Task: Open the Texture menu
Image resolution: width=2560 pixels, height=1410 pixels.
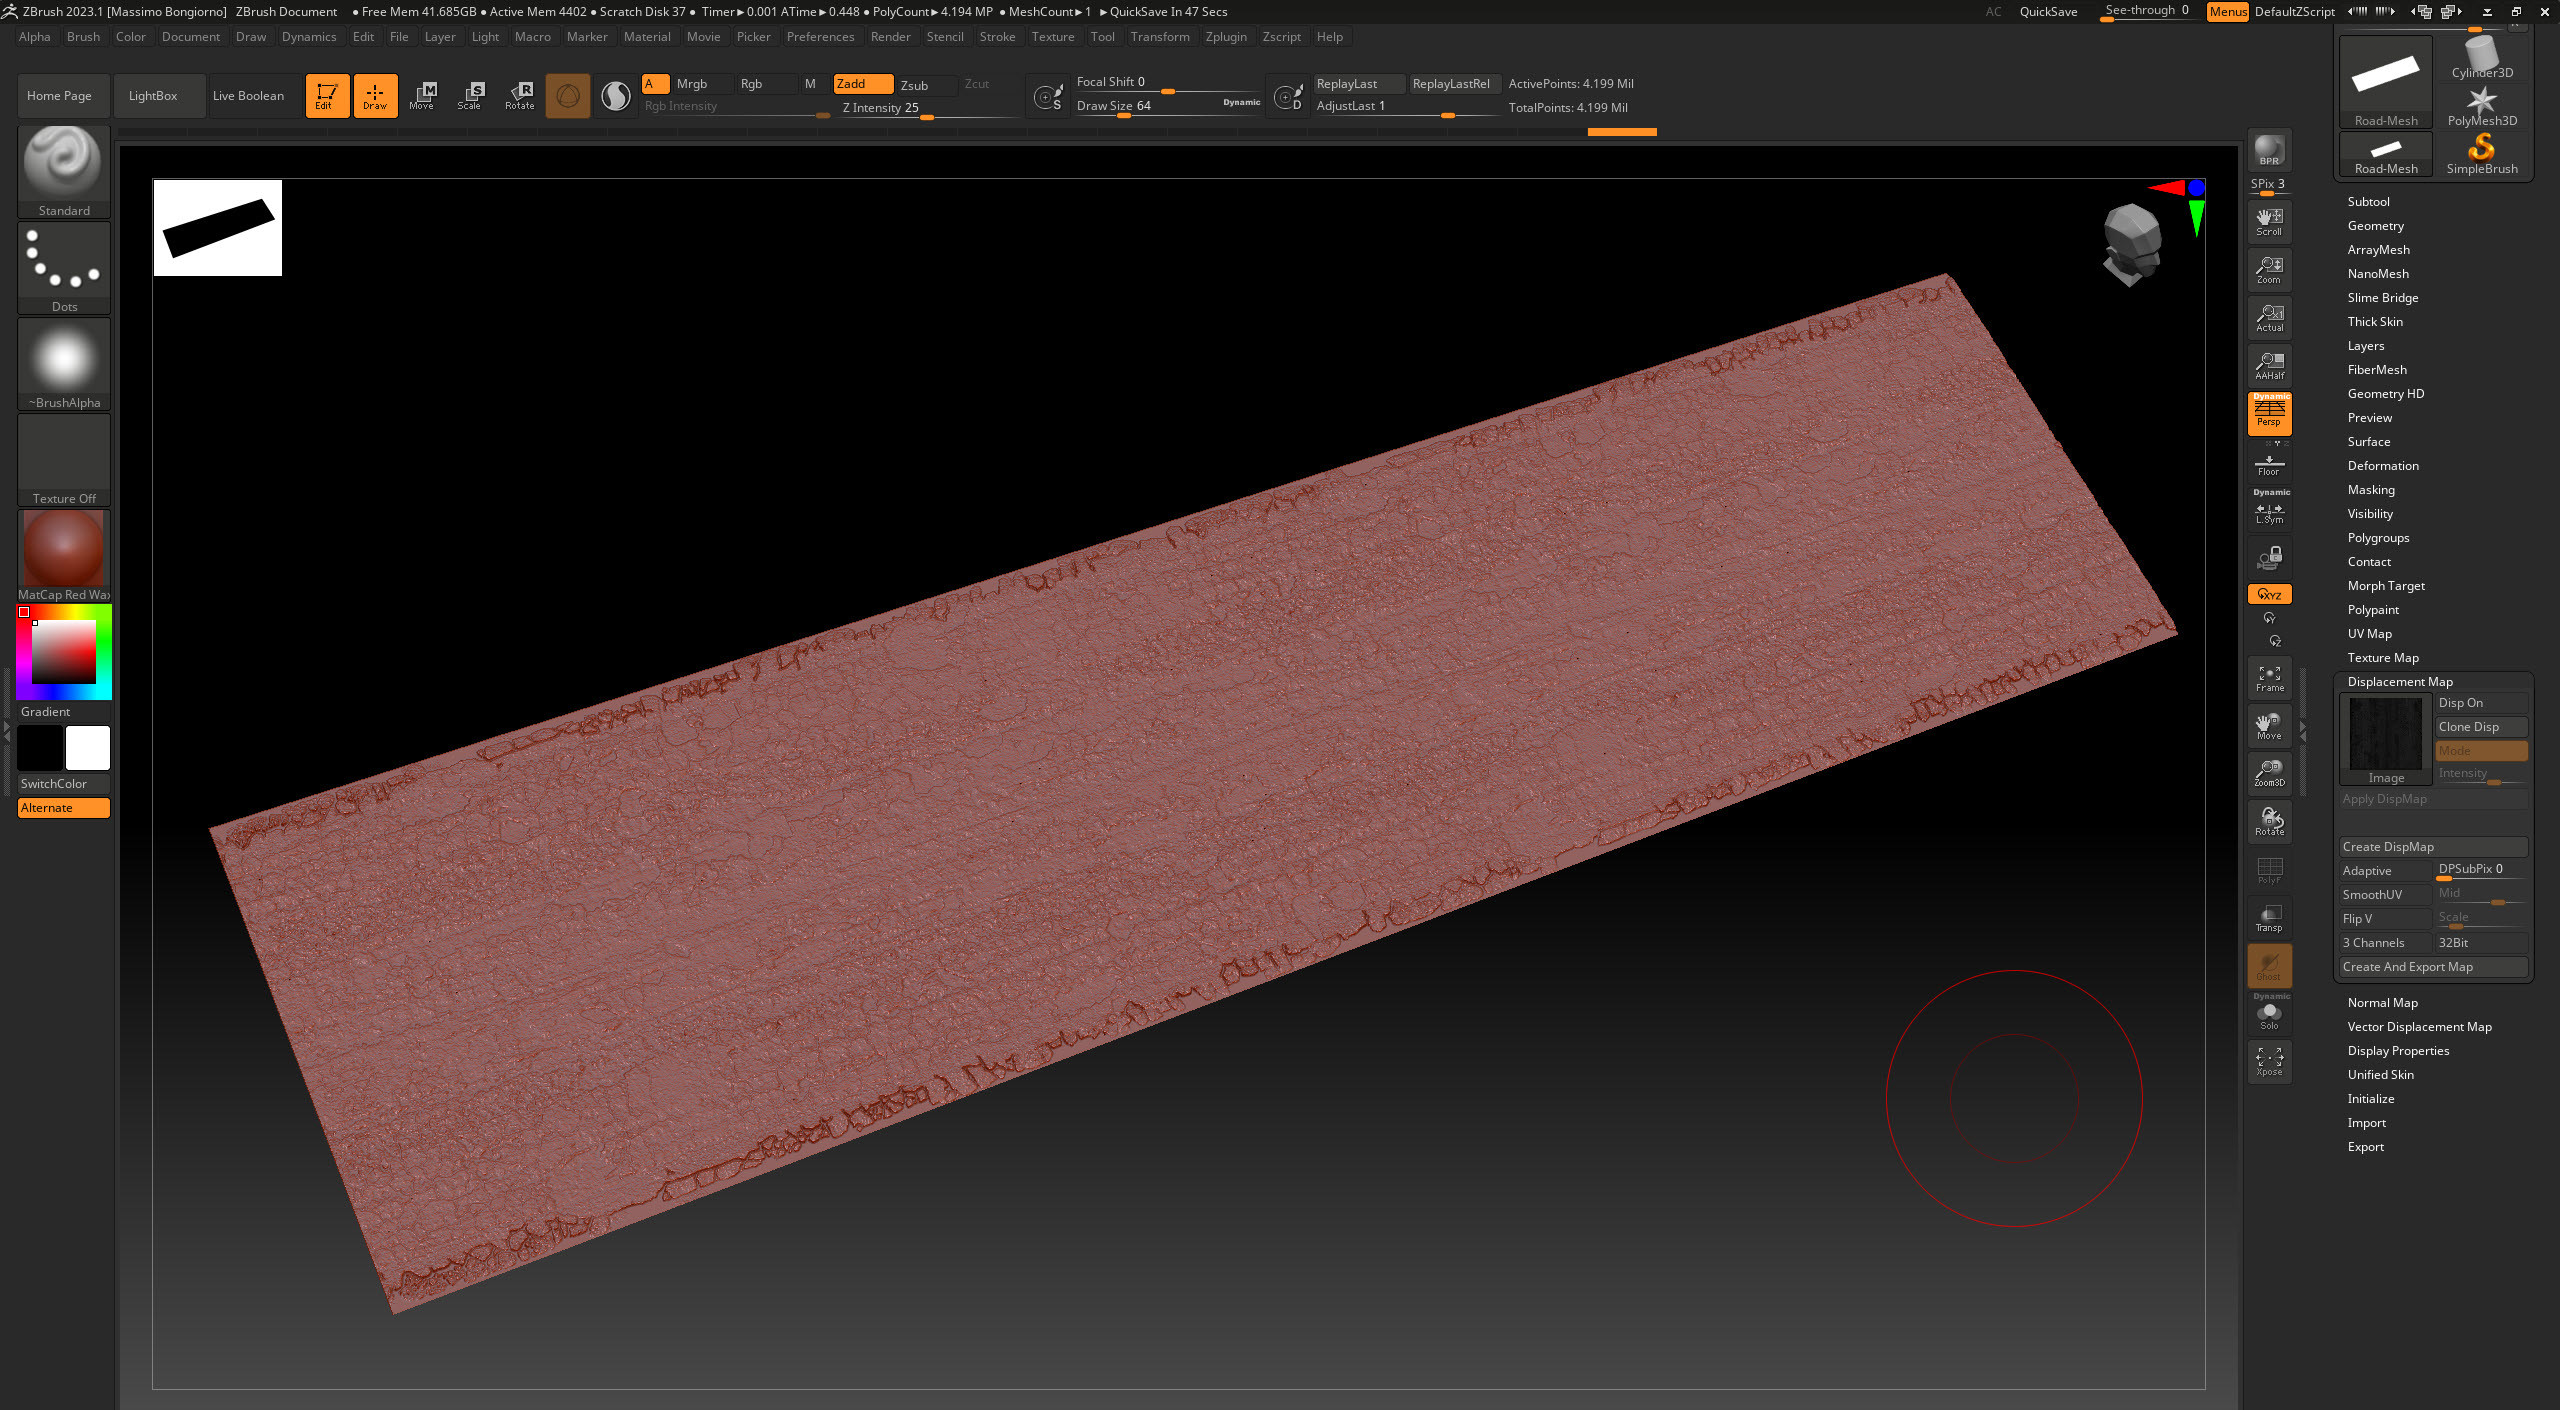Action: point(1053,37)
